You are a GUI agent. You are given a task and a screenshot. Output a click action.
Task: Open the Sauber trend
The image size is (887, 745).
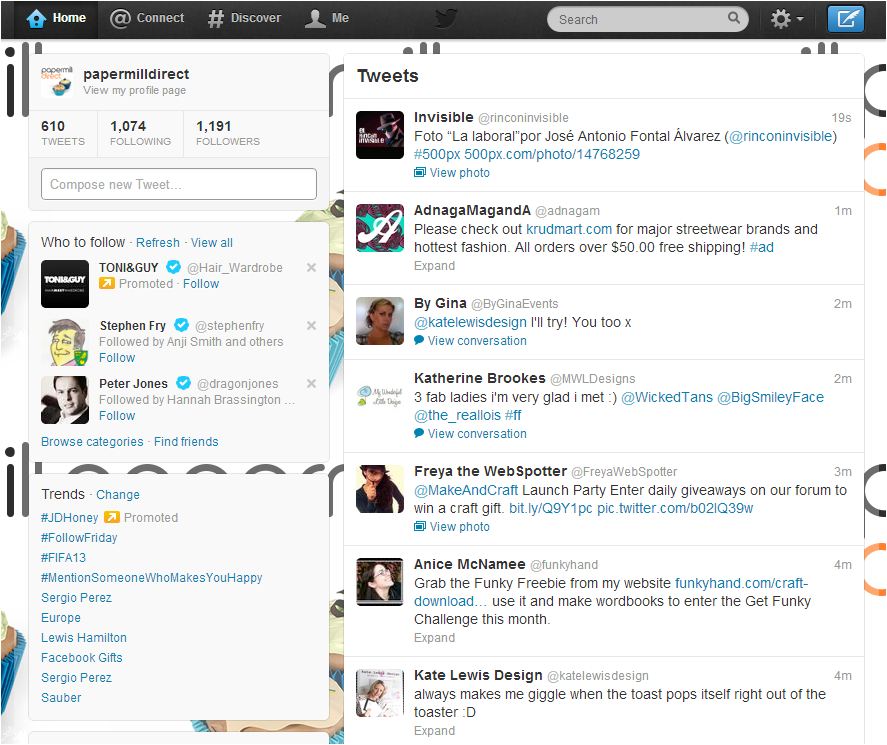coord(61,697)
